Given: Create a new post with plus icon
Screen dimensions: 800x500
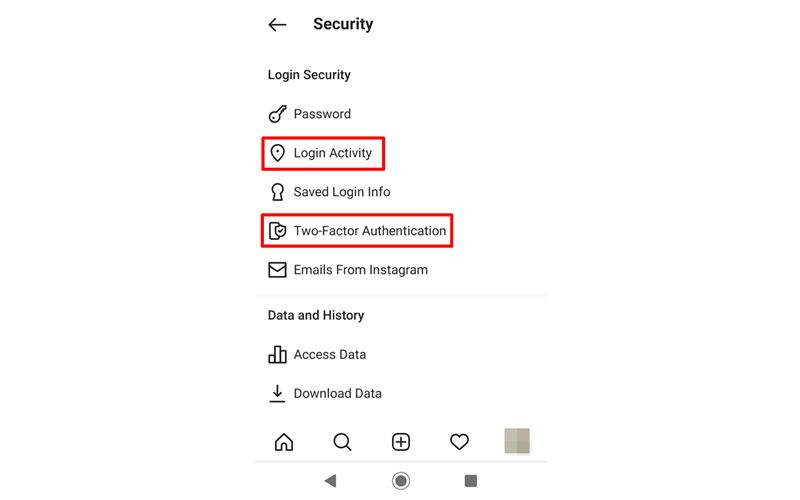Looking at the screenshot, I should [x=401, y=442].
